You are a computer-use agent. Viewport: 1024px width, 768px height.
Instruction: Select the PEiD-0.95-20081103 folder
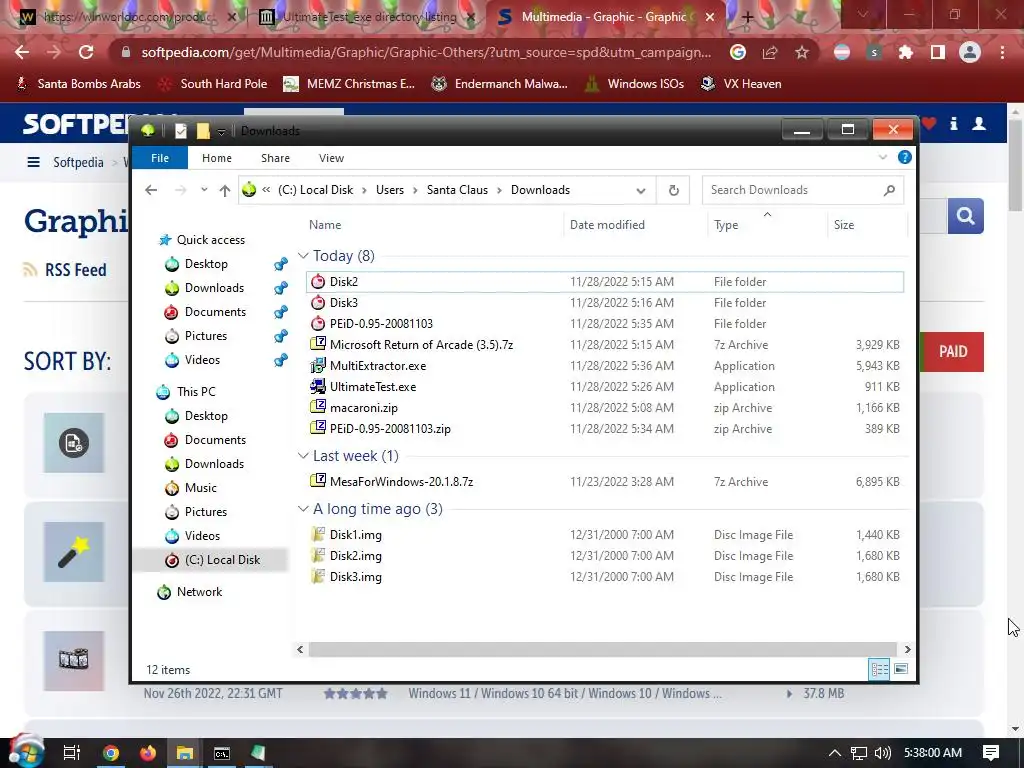(x=604, y=324)
